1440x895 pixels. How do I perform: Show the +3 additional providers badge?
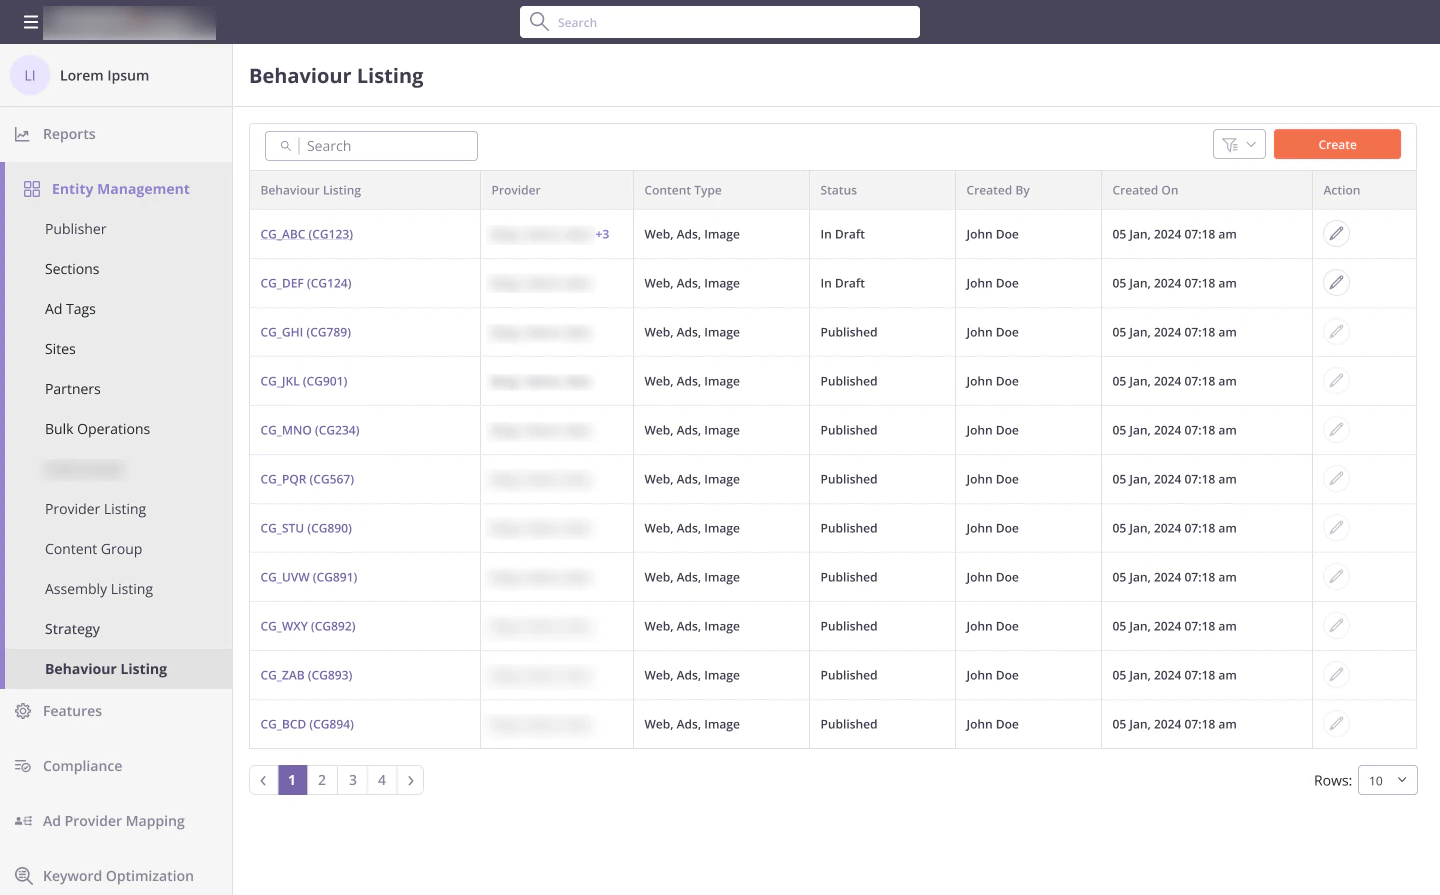tap(602, 234)
